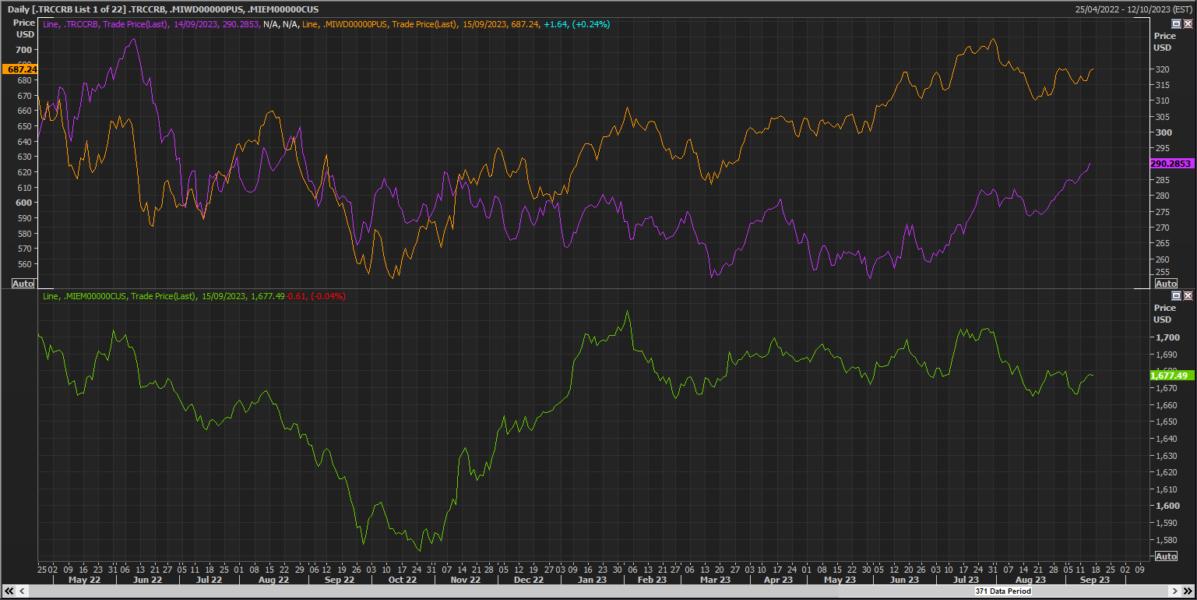This screenshot has height=600, width=1197.
Task: Maximize the lower .MIEM00000CUS chart panel
Action: pos(1176,295)
